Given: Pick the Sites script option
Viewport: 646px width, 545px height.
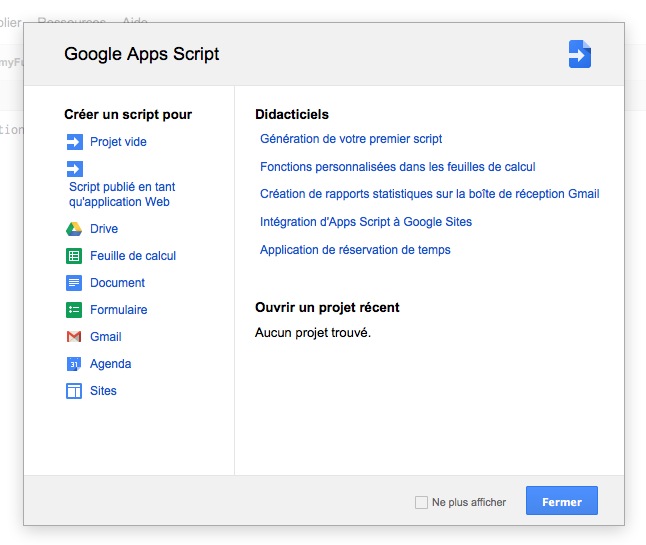Looking at the screenshot, I should pyautogui.click(x=103, y=391).
